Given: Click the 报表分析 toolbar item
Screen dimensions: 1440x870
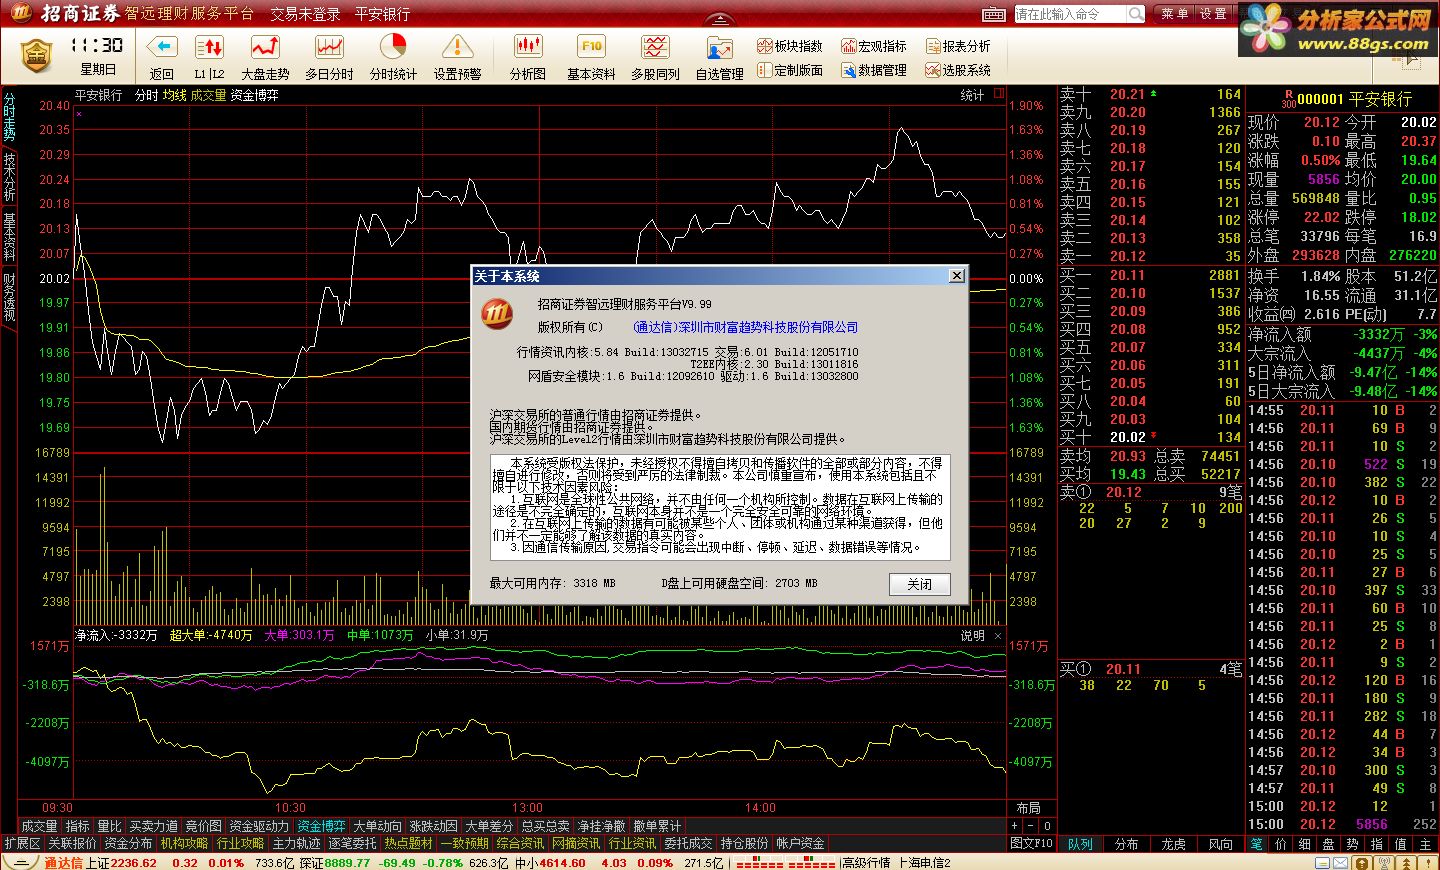Looking at the screenshot, I should (x=958, y=46).
